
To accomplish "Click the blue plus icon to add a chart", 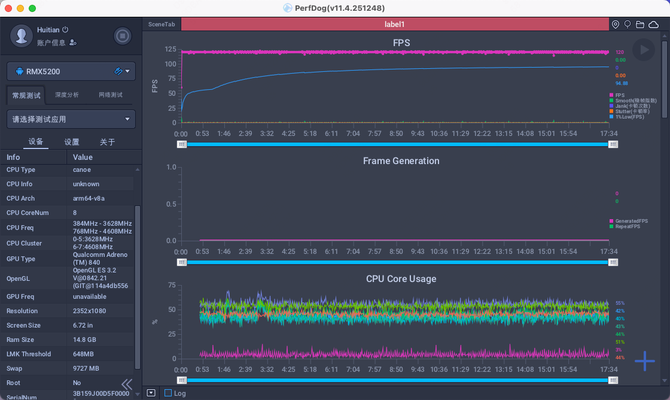I will click(645, 361).
